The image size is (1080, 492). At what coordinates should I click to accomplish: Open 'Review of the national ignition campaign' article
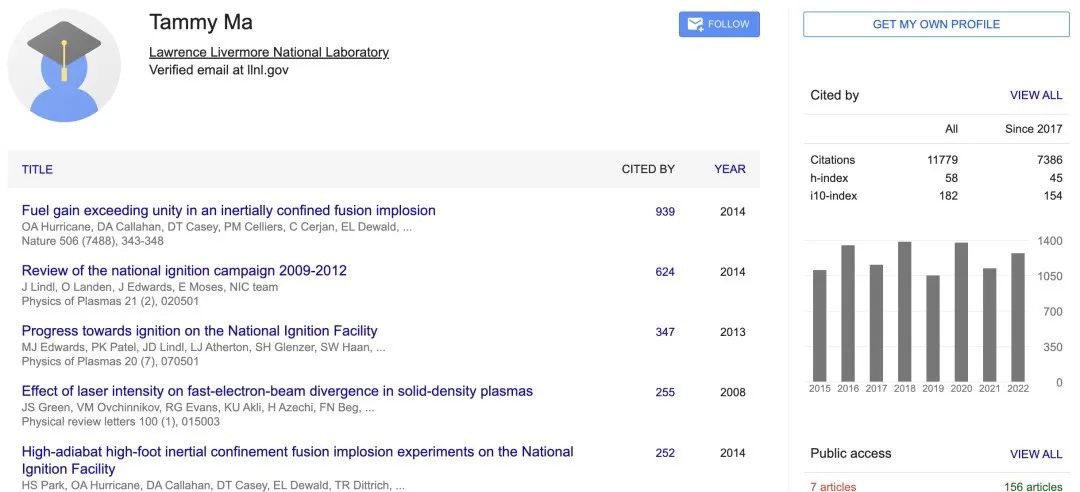[184, 271]
